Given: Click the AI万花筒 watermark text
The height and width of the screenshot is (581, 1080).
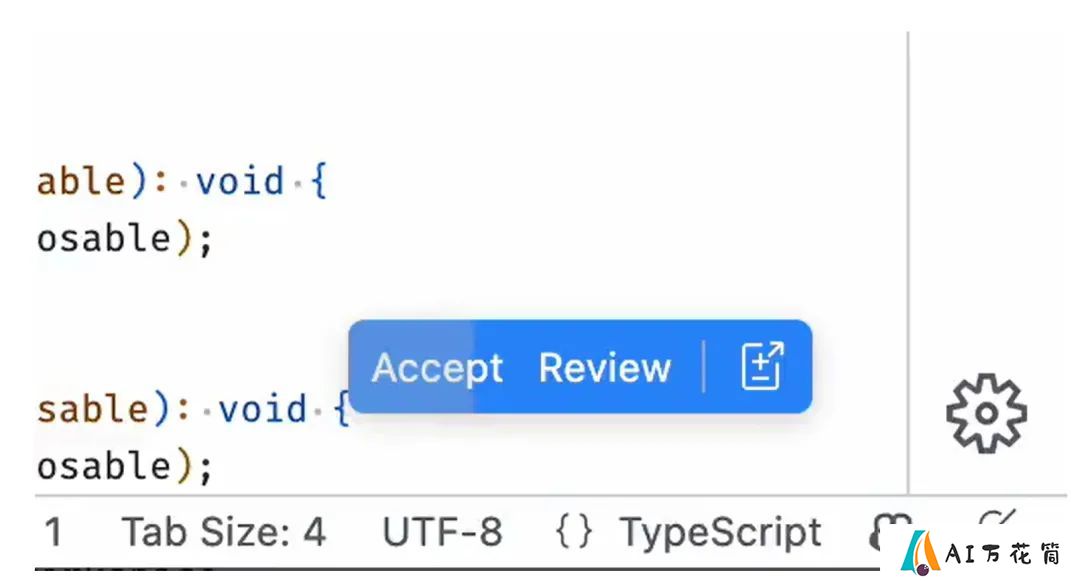Looking at the screenshot, I should [x=1002, y=553].
